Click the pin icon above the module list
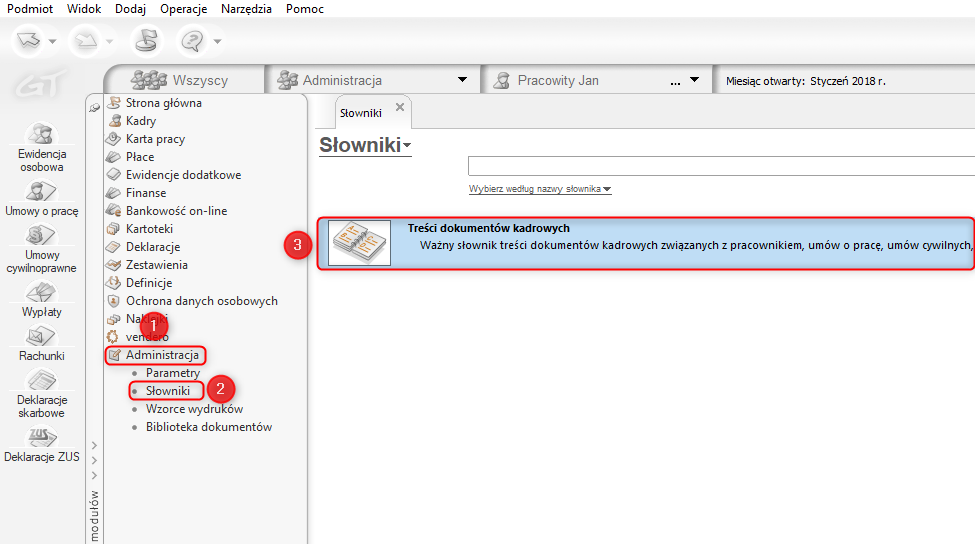 click(x=95, y=108)
